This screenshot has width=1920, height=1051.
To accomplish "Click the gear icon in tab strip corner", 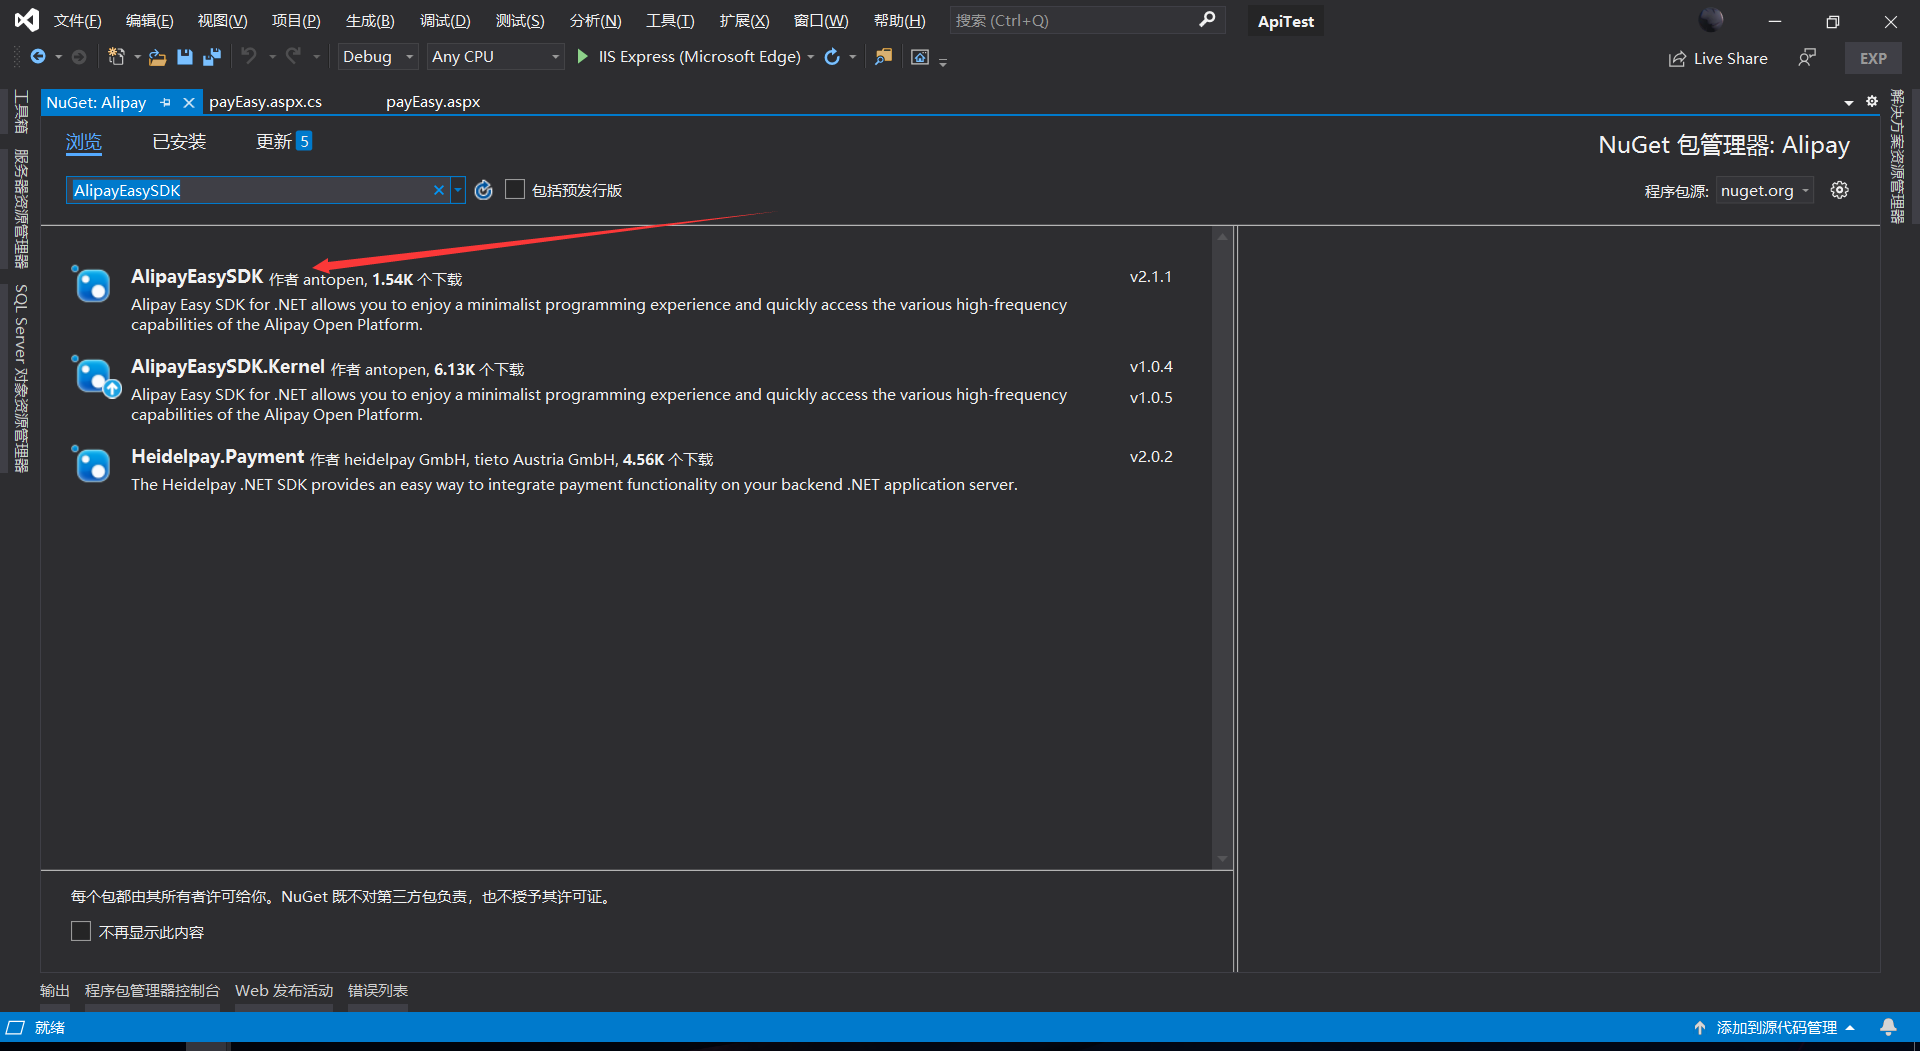I will tap(1872, 101).
